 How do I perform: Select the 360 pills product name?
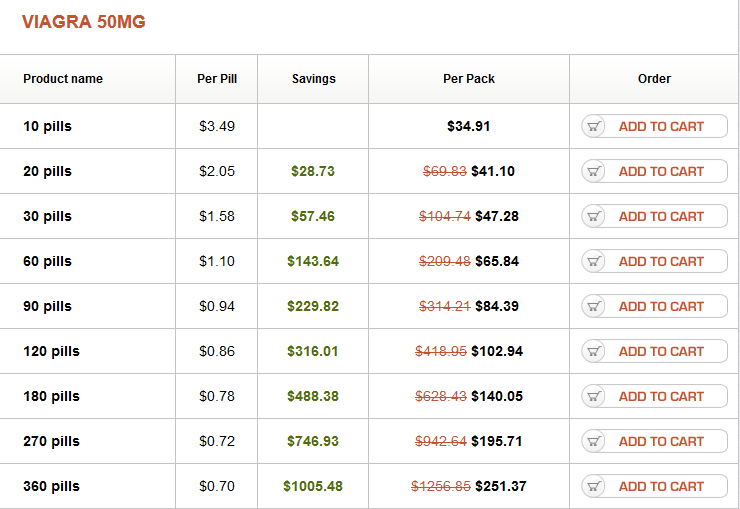[x=51, y=486]
